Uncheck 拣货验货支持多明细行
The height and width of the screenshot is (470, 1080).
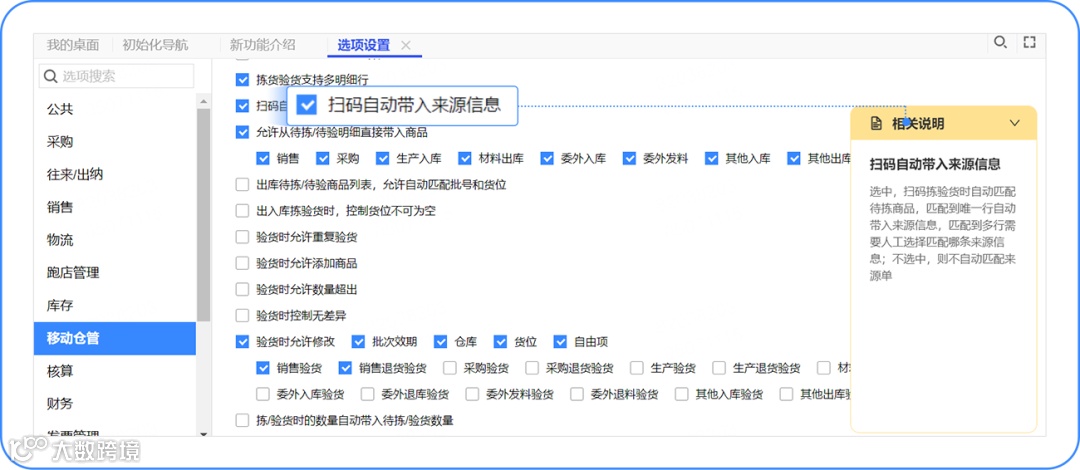(x=242, y=80)
